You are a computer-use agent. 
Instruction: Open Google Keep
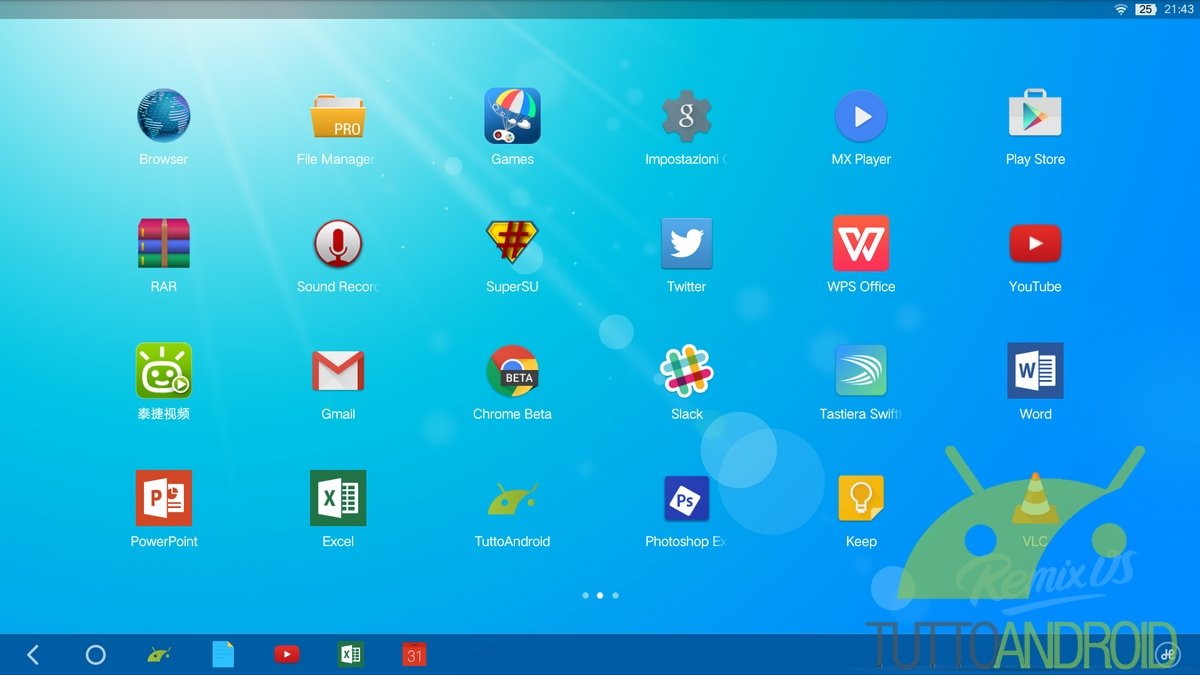[861, 498]
